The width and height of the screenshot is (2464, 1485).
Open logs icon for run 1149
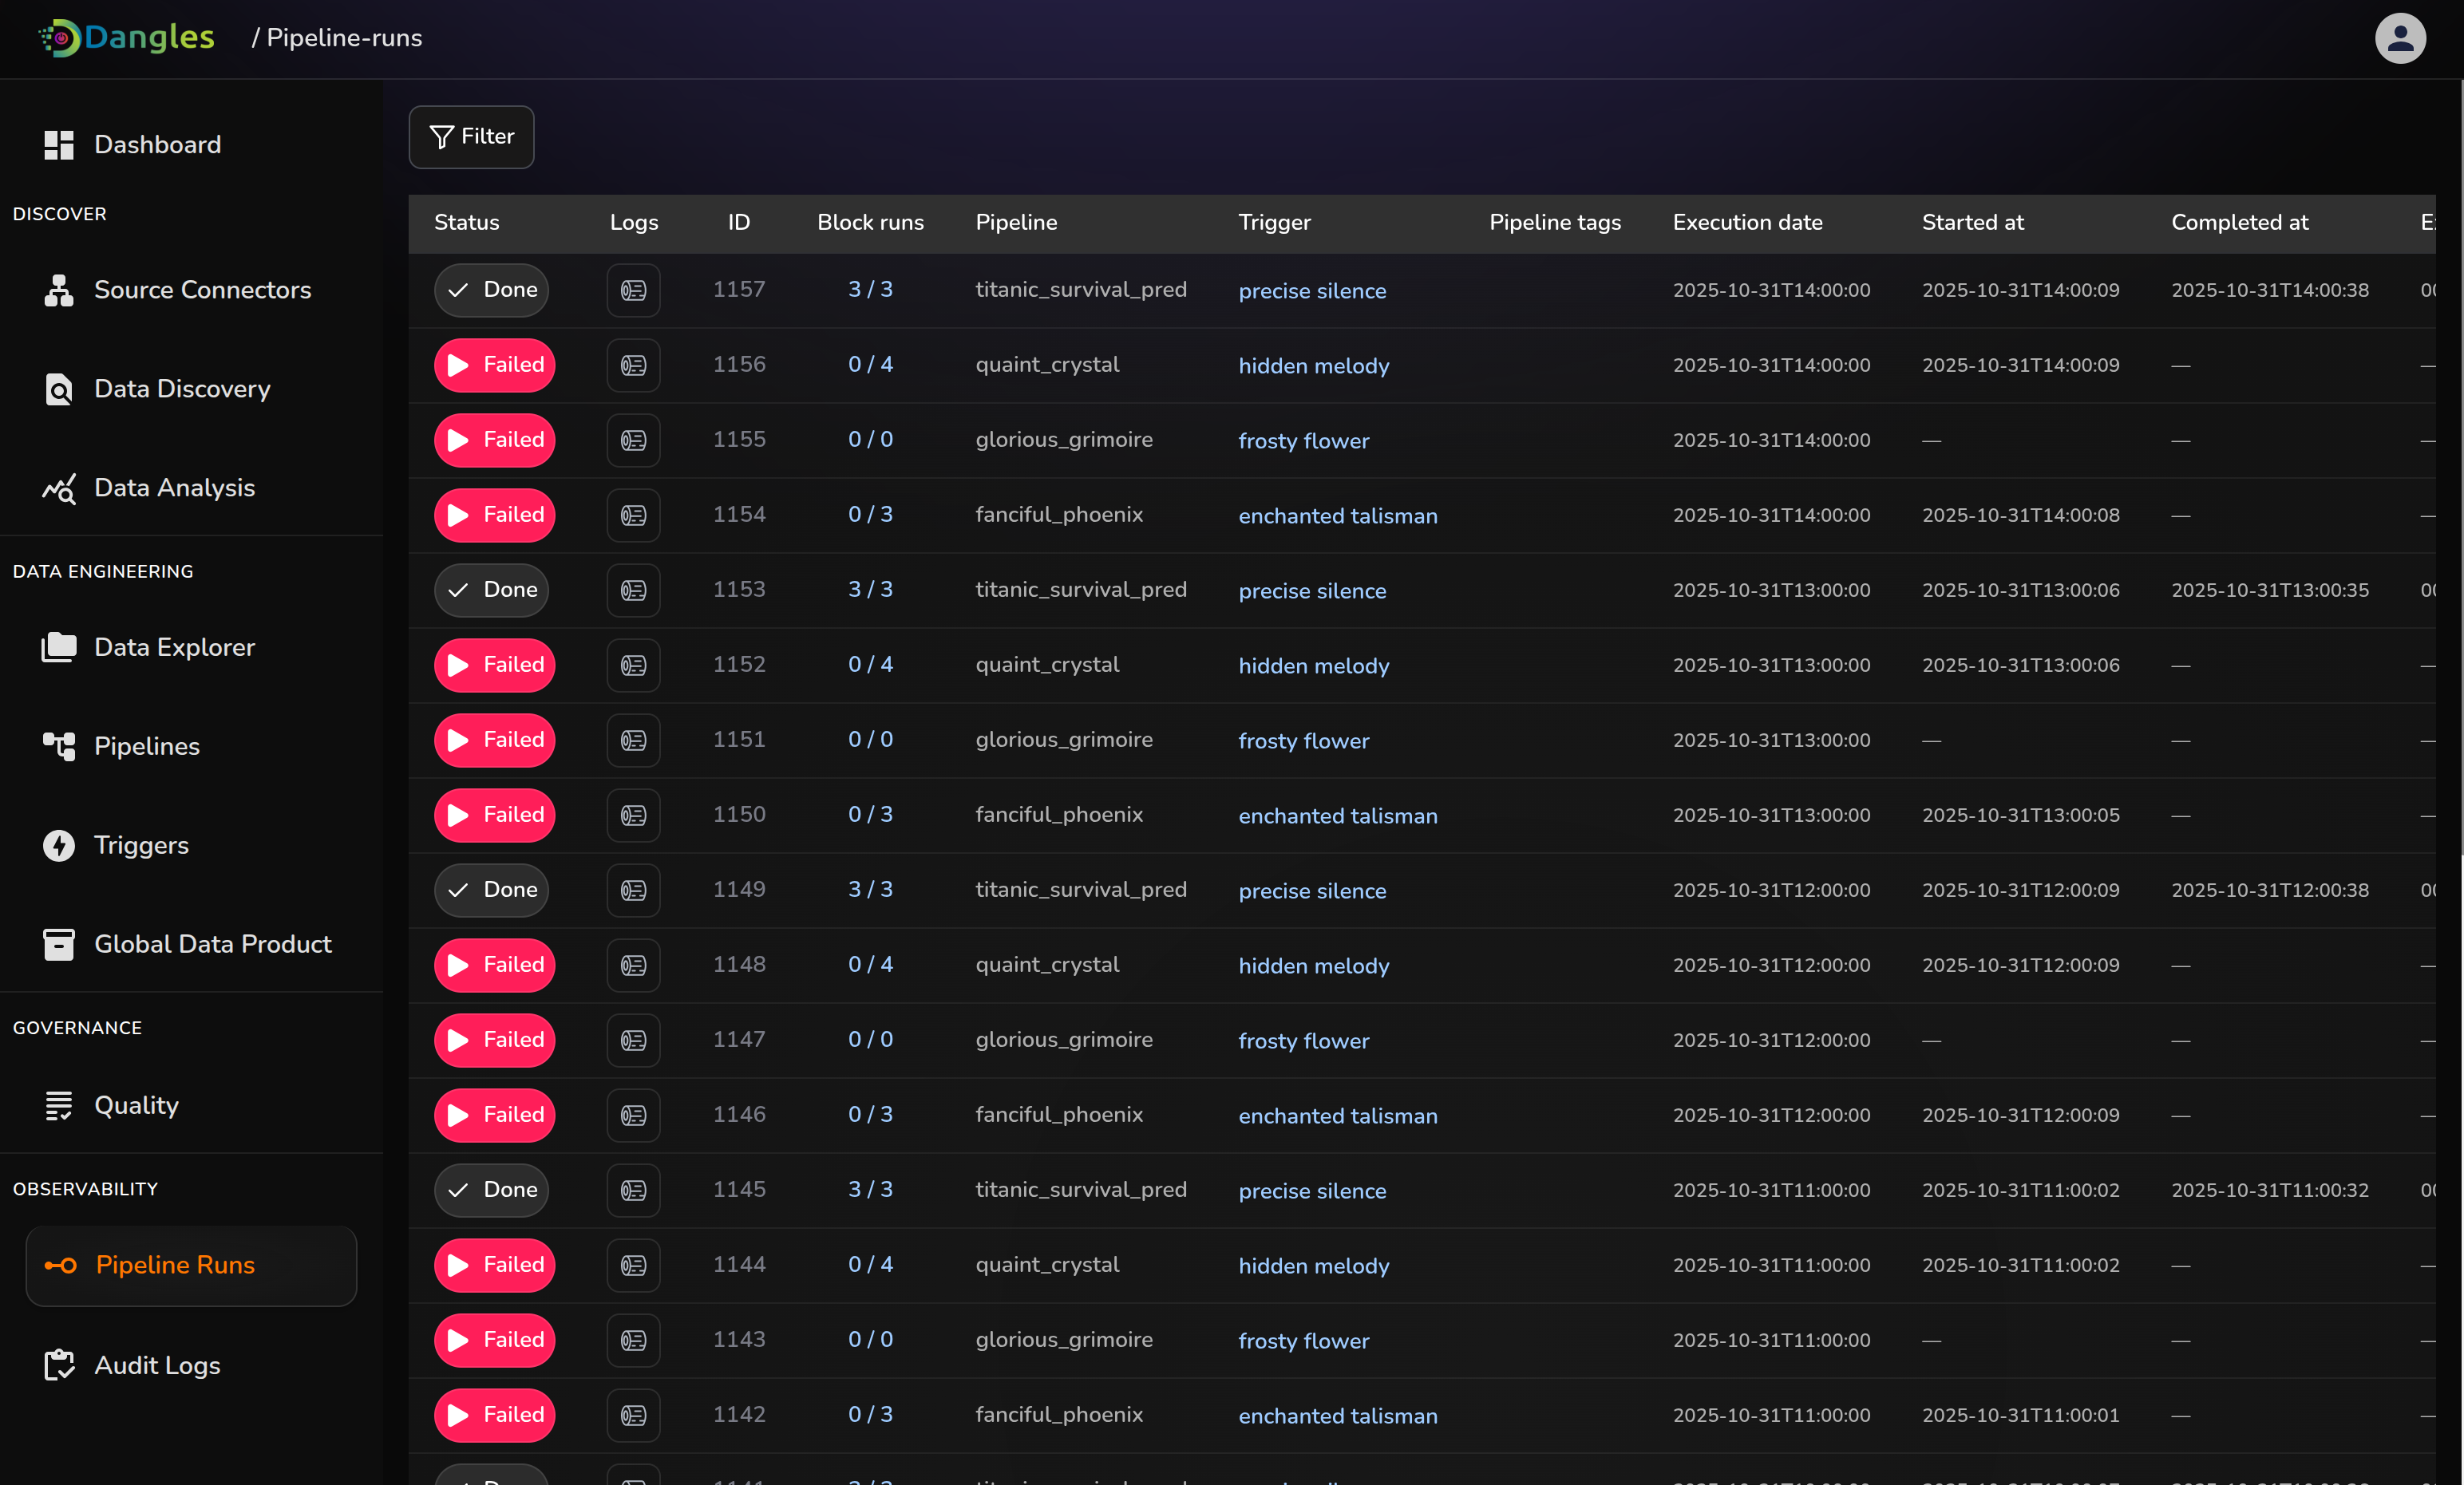click(633, 890)
